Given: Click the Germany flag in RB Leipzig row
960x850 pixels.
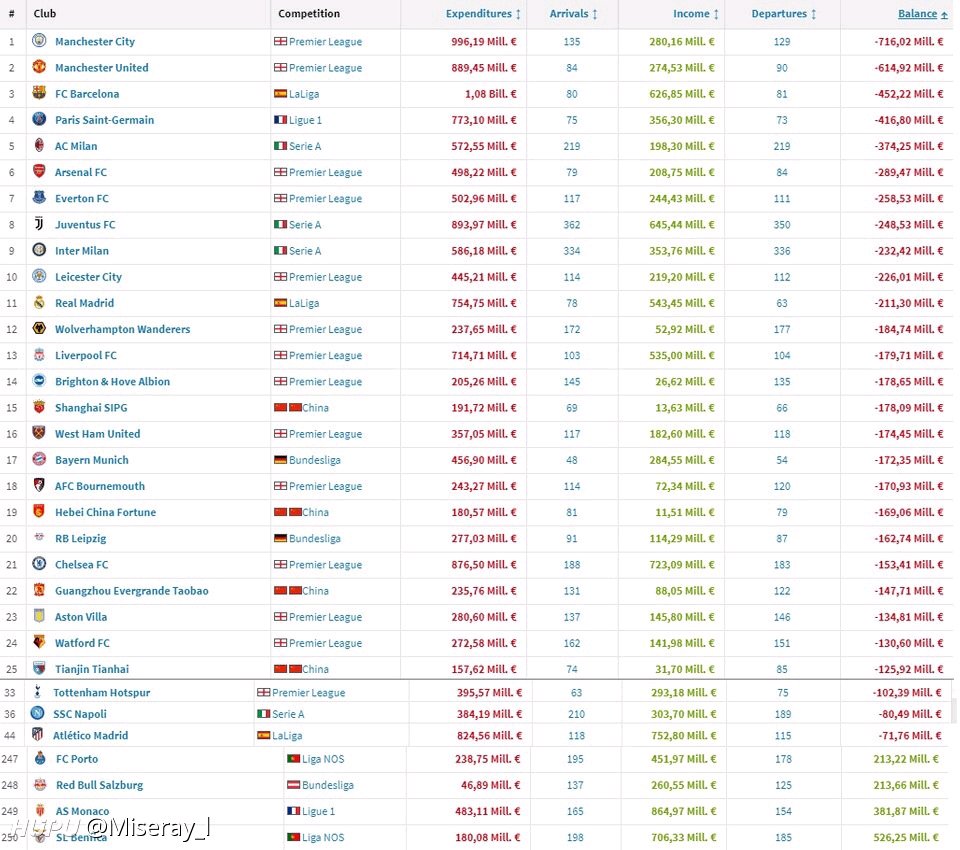Looking at the screenshot, I should (x=280, y=538).
